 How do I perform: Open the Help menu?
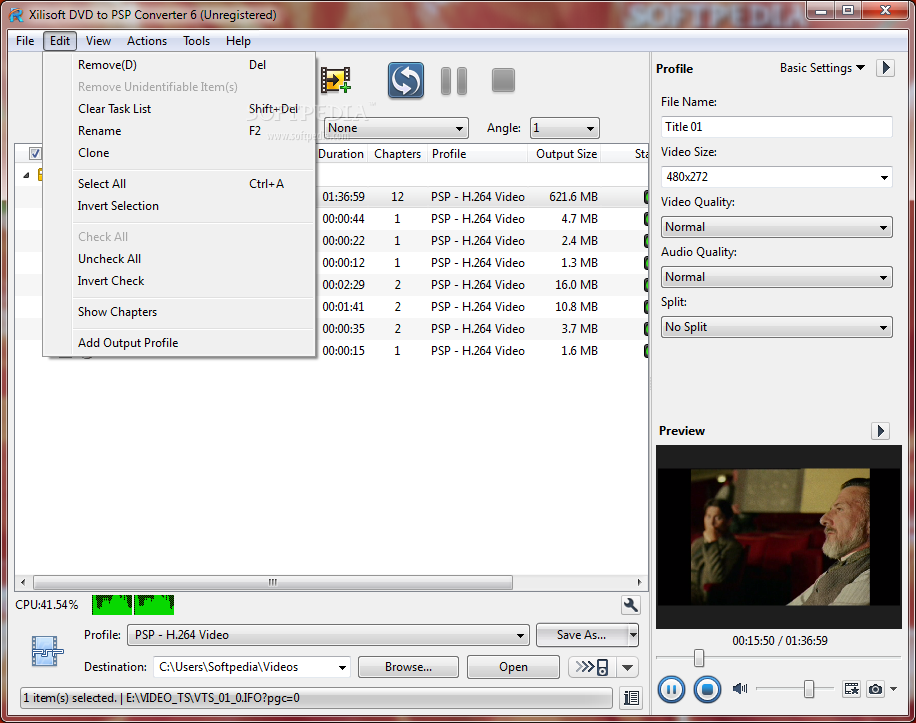[238, 41]
